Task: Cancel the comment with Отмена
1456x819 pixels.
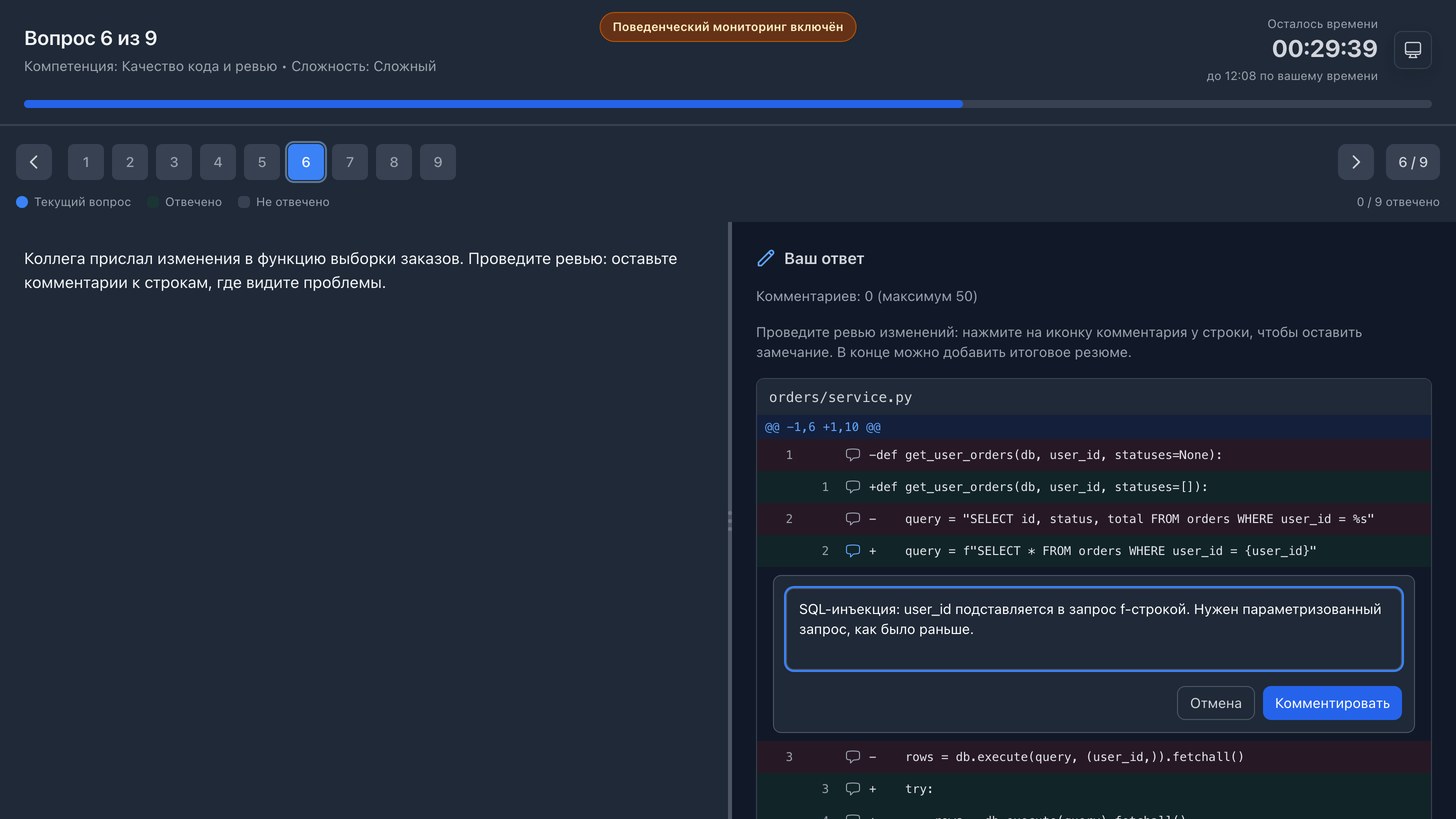Action: (x=1215, y=703)
